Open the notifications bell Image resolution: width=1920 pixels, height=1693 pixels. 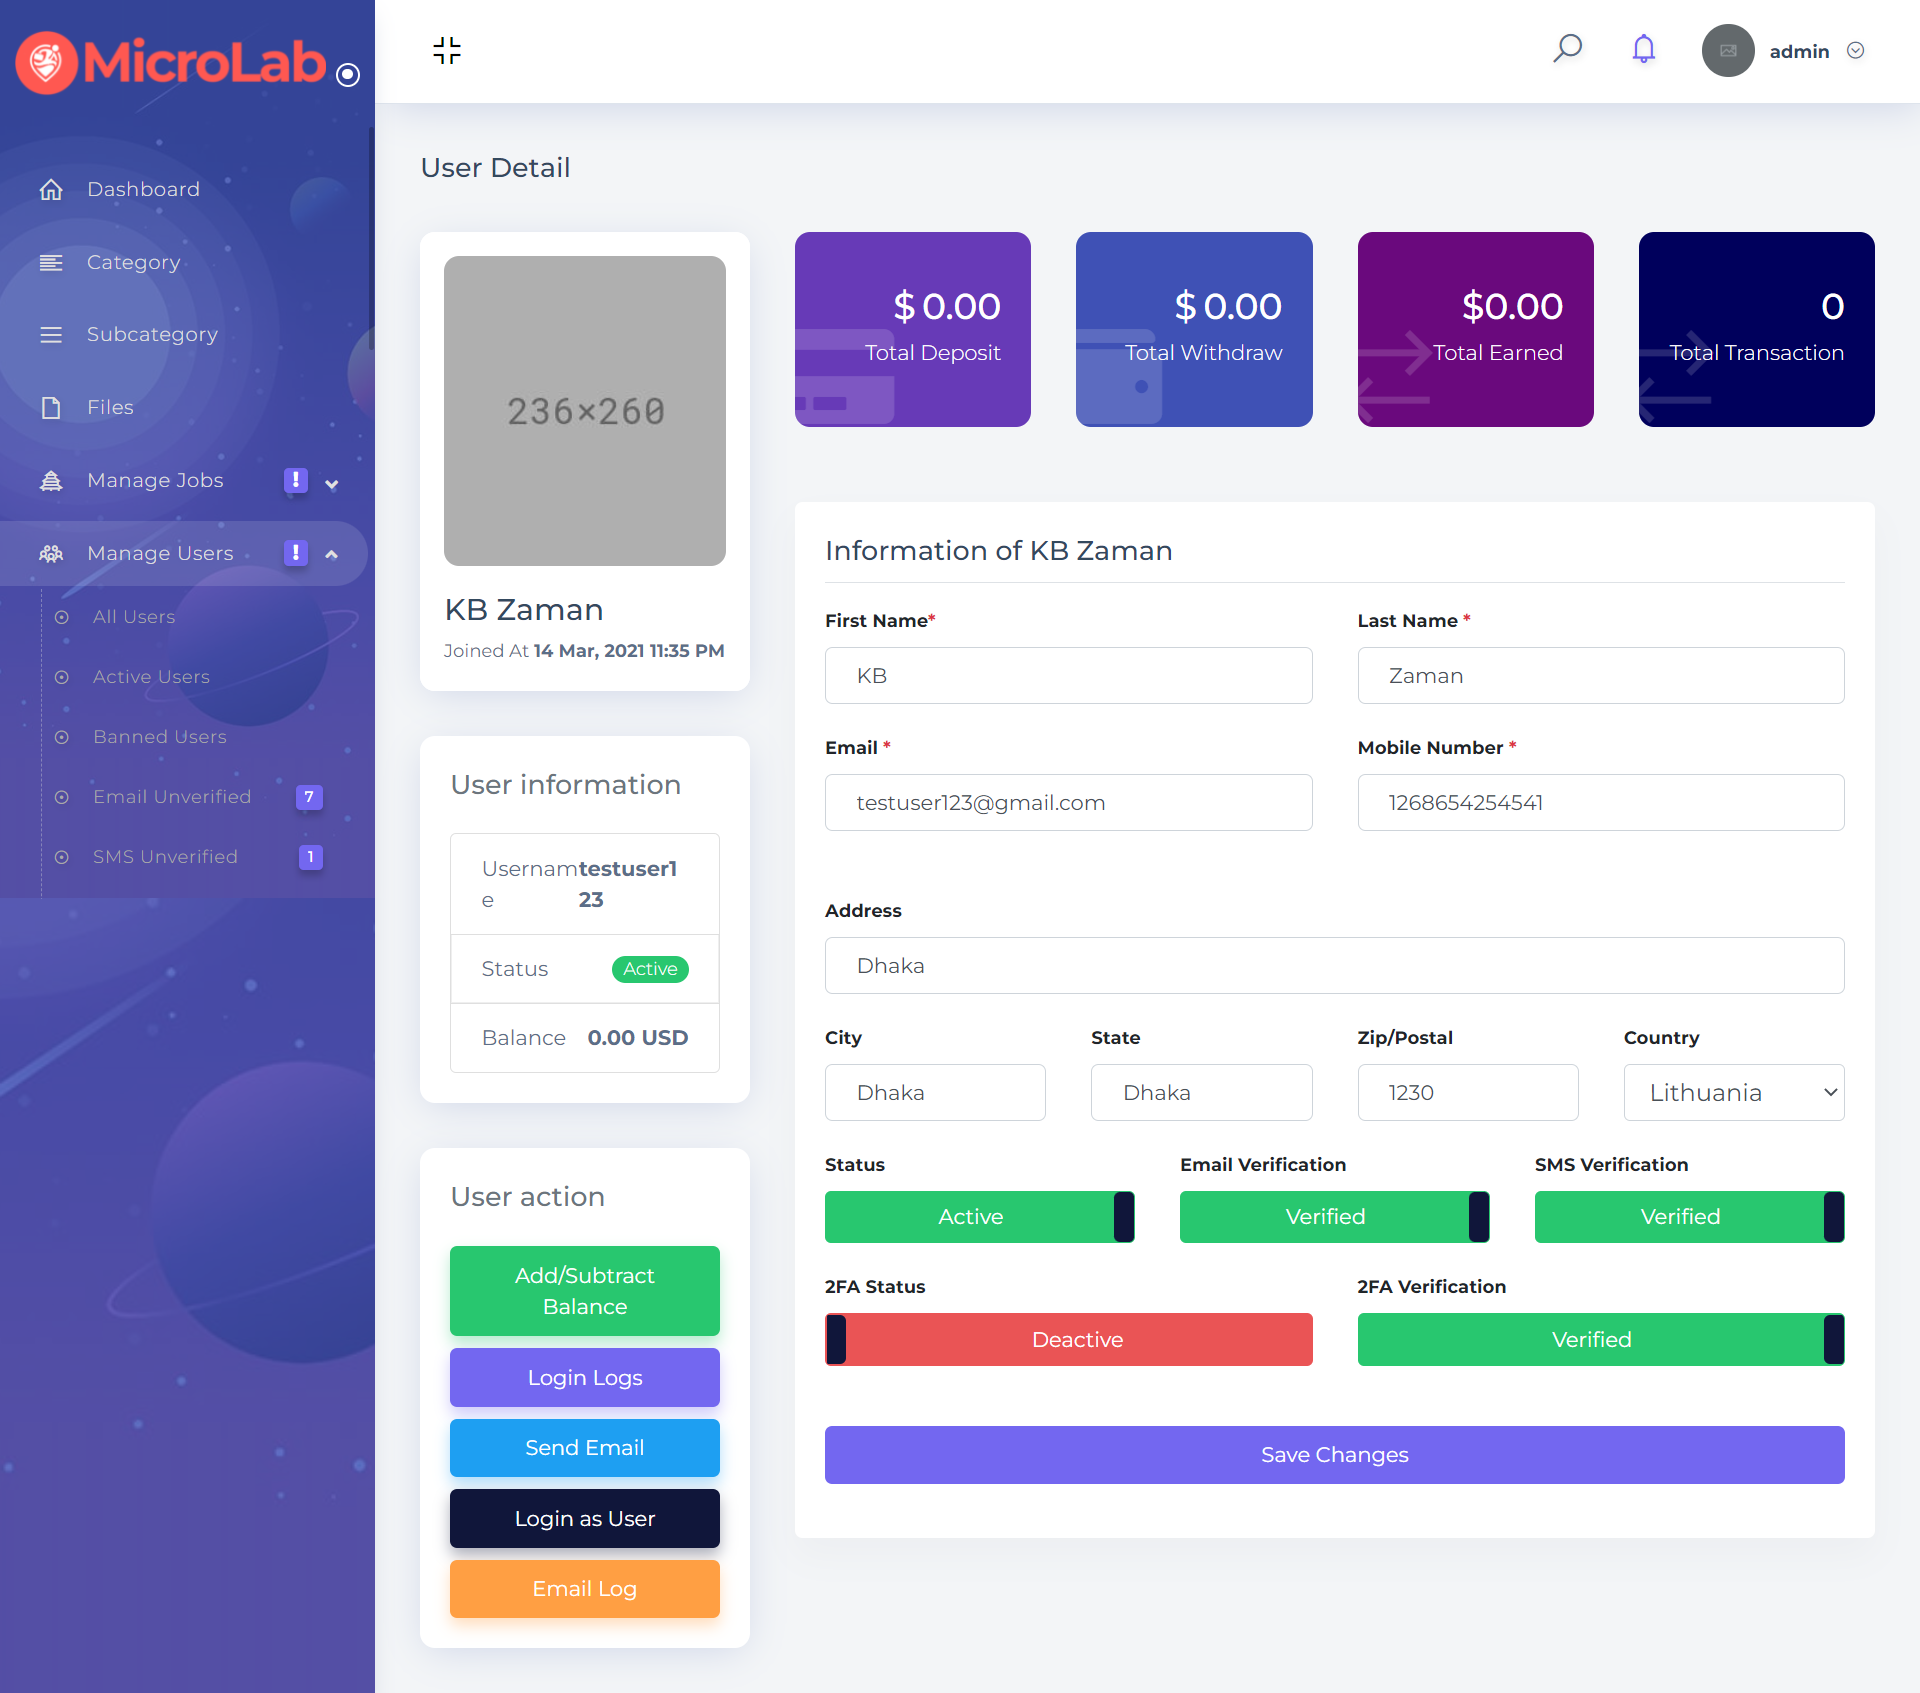1643,49
